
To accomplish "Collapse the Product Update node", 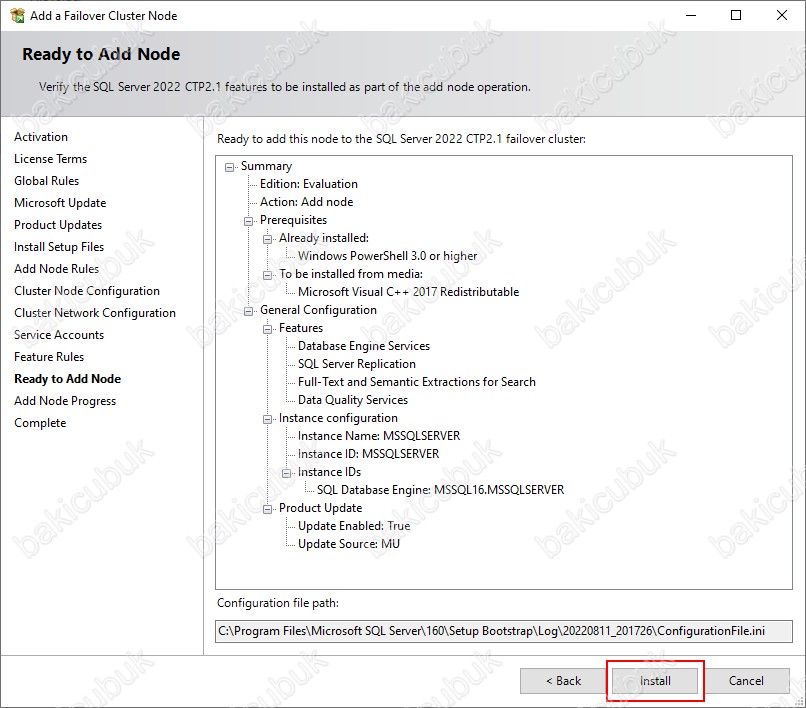I will pyautogui.click(x=267, y=509).
